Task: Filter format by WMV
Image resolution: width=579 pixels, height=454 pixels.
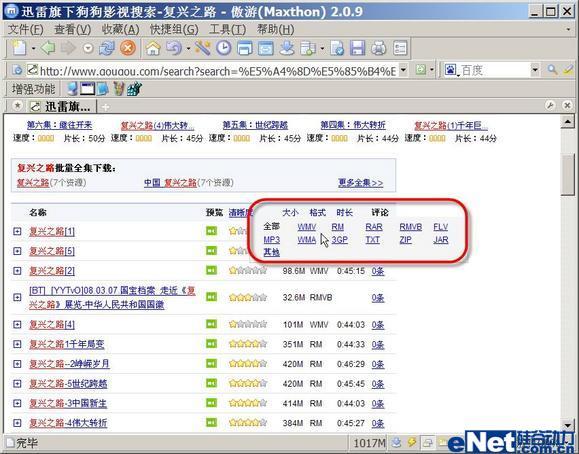Action: pyautogui.click(x=306, y=227)
